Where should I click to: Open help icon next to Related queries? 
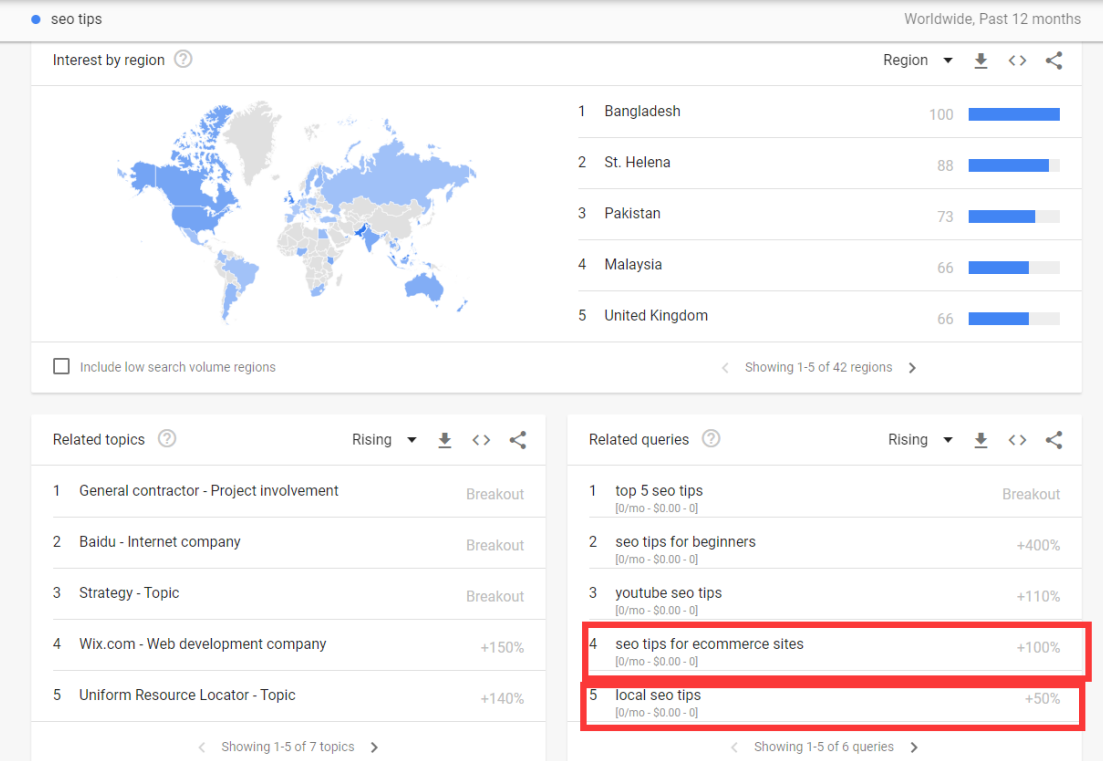point(711,439)
